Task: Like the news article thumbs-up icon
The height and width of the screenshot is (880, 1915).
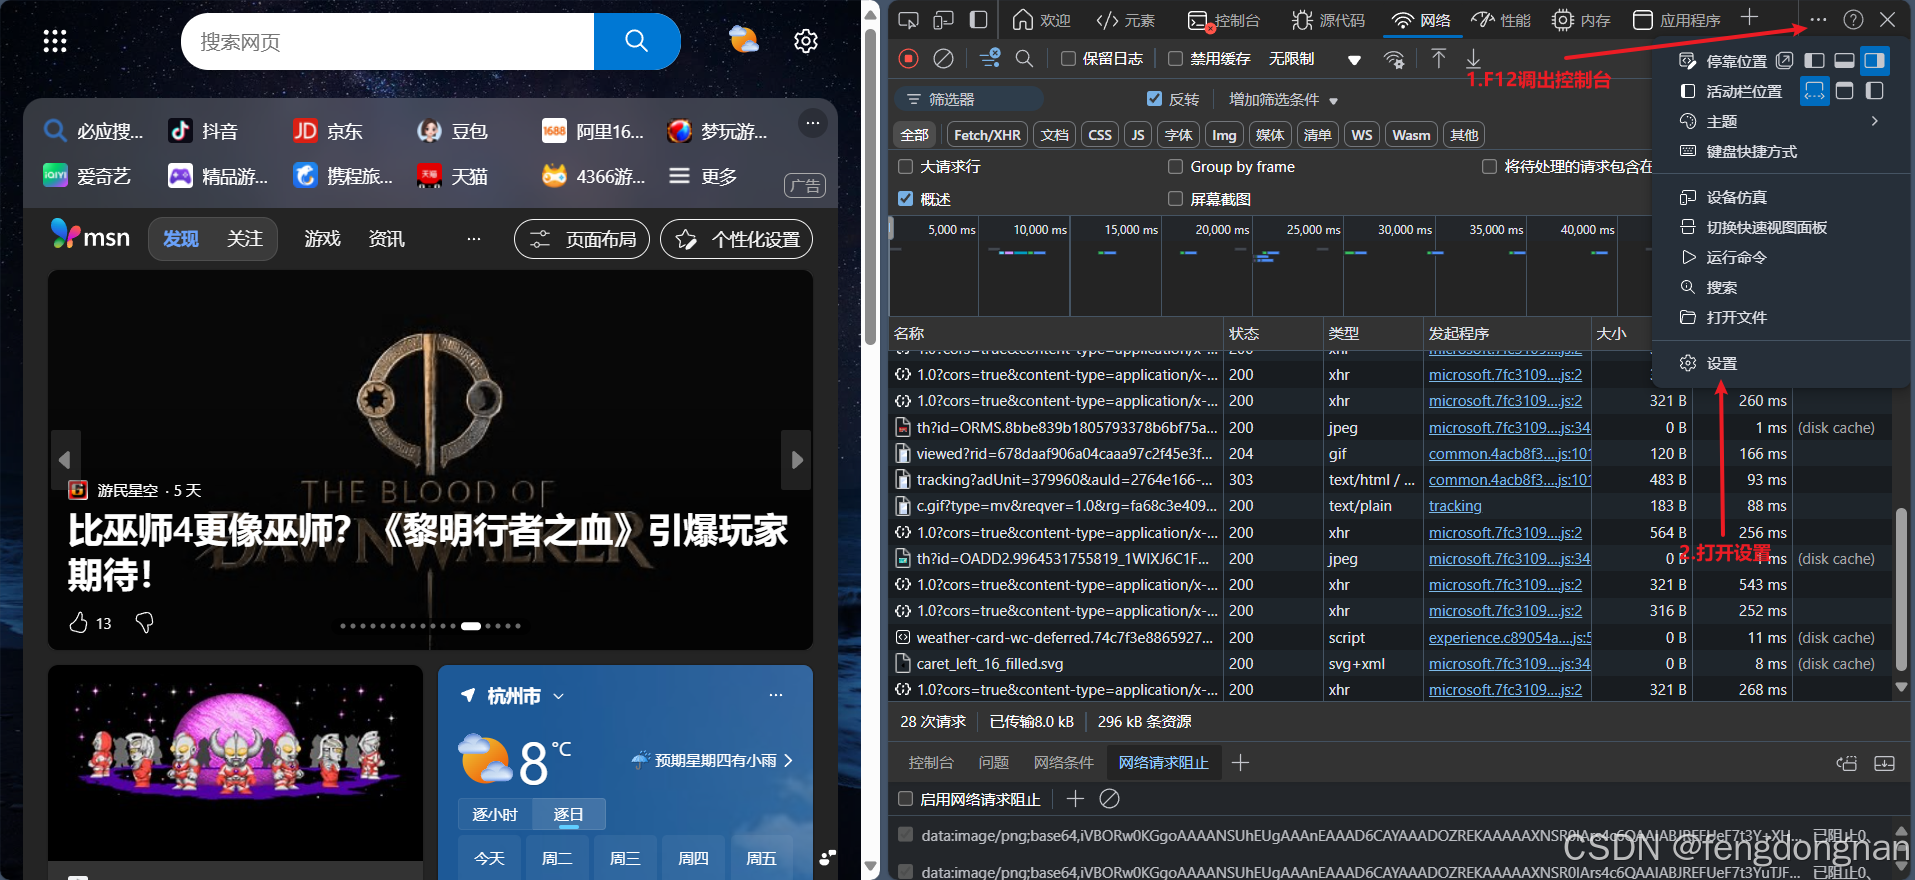Action: pos(79,623)
